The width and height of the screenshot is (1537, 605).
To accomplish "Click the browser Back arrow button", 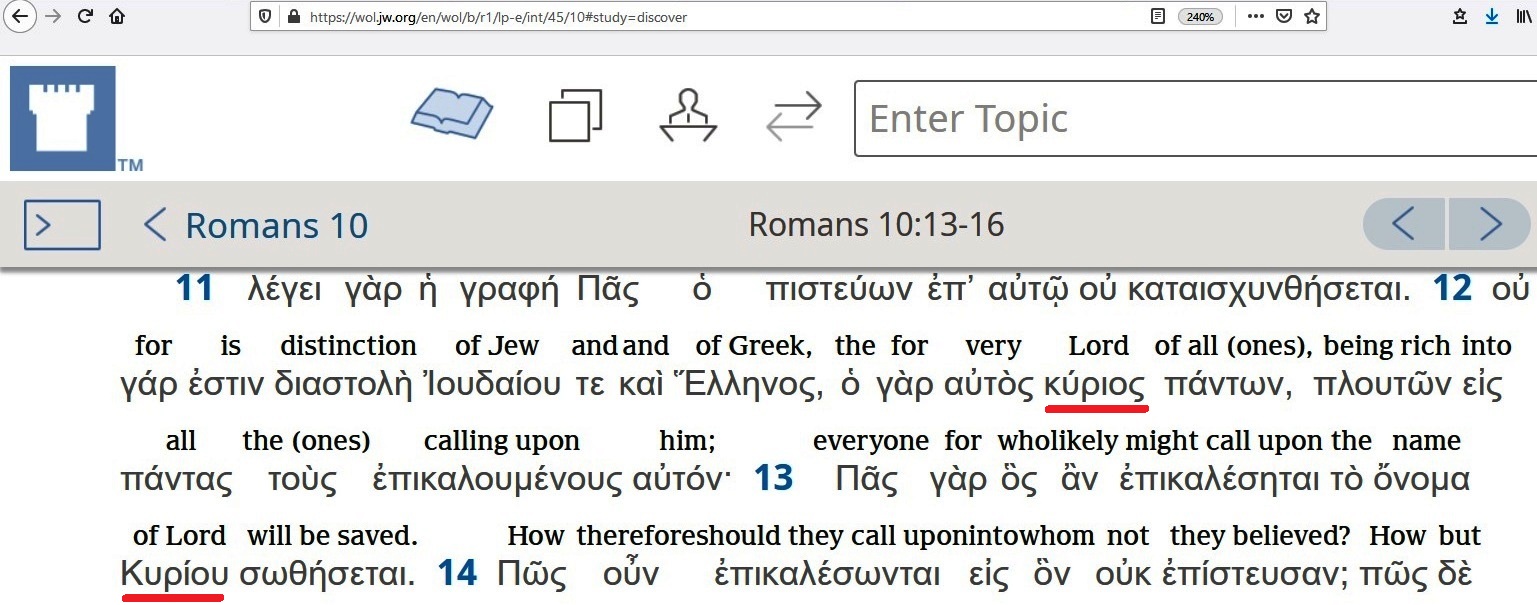I will pos(19,17).
